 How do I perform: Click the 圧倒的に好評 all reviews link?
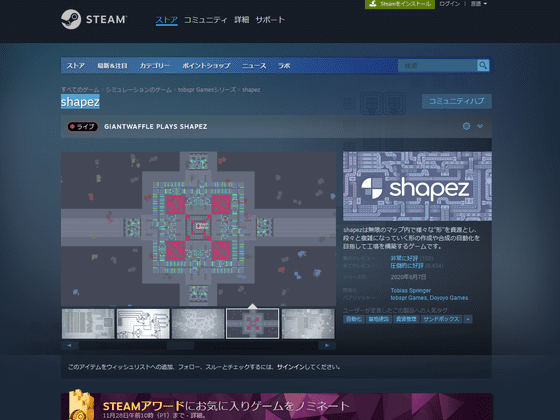tap(407, 266)
